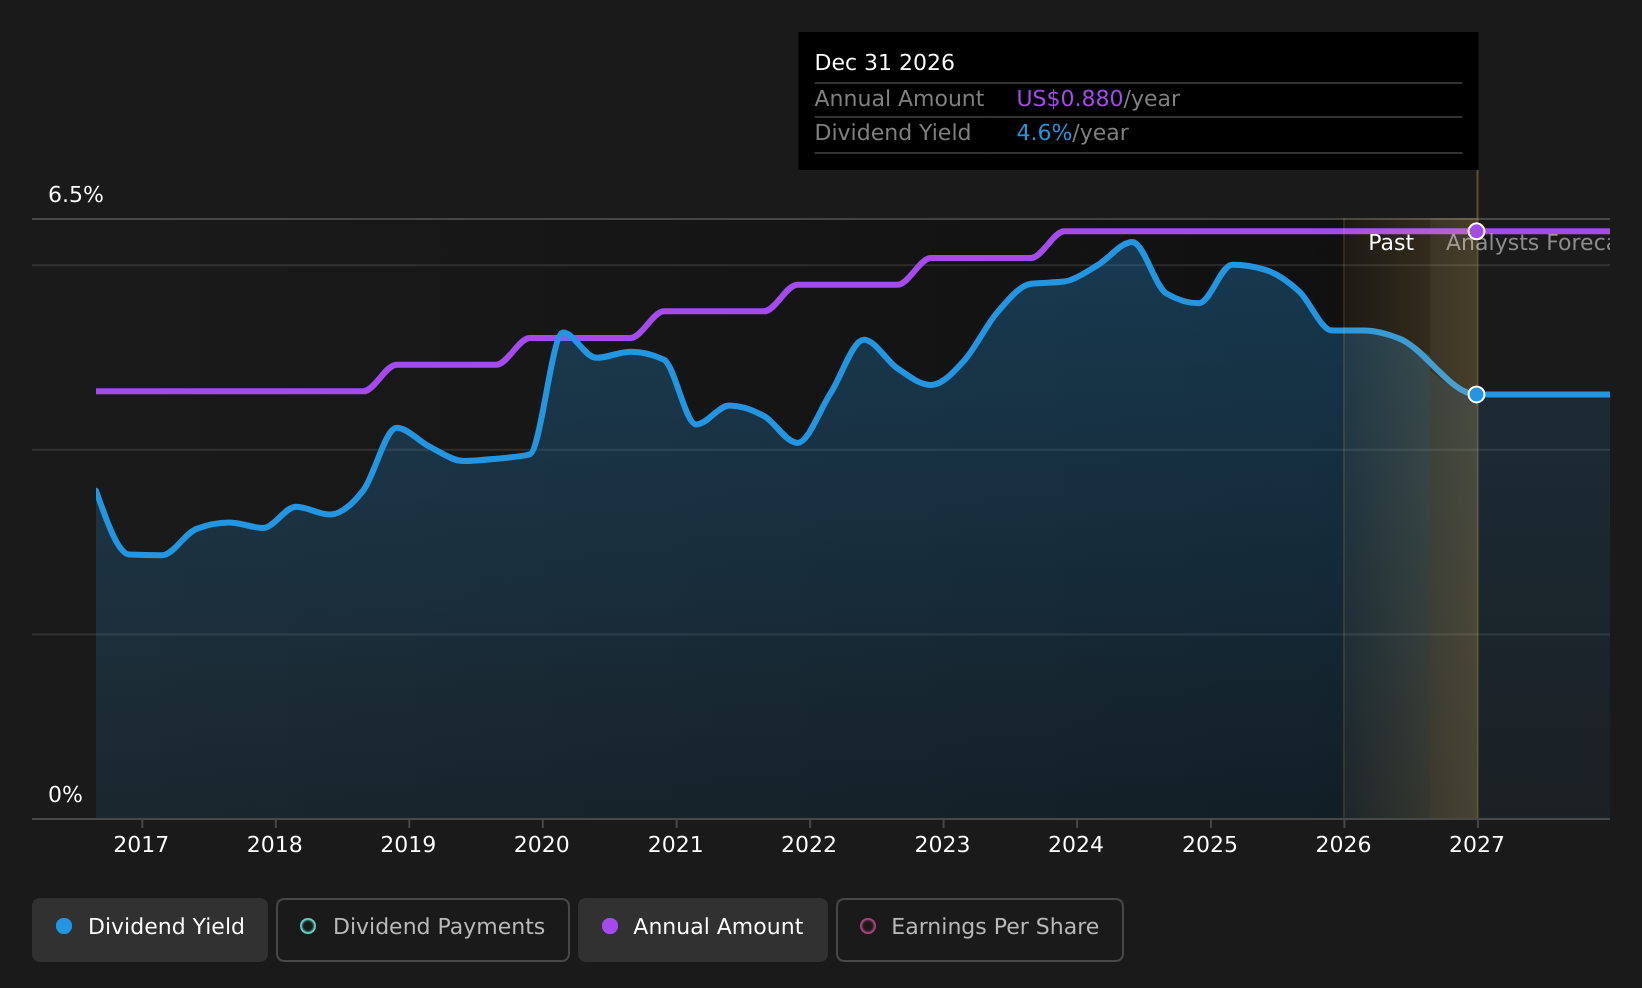Screen dimensions: 1642x988
Task: Click the 2017 x-axis label
Action: click(x=141, y=845)
